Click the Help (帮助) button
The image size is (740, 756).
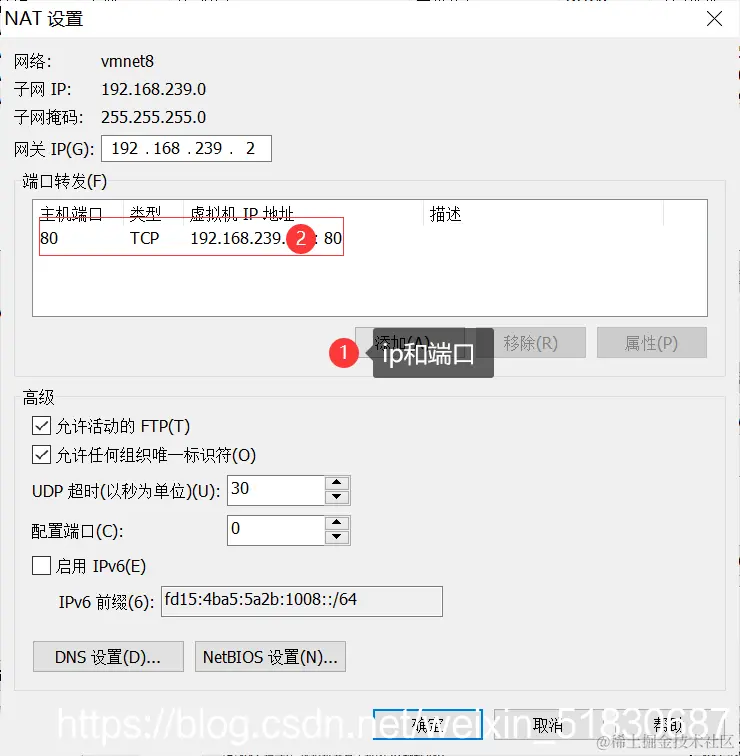[669, 724]
